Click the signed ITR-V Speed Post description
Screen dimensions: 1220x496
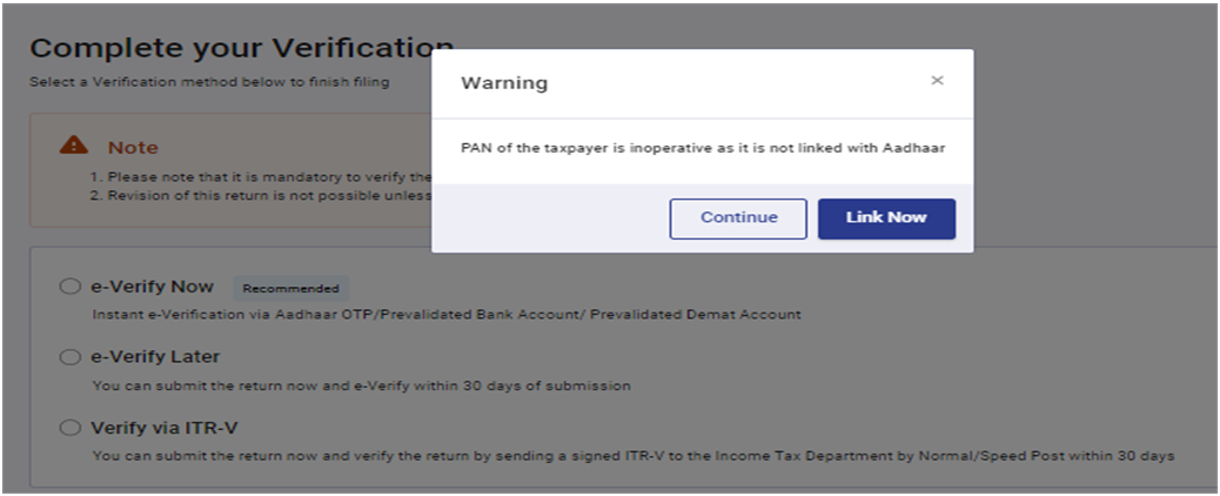pyautogui.click(x=632, y=456)
